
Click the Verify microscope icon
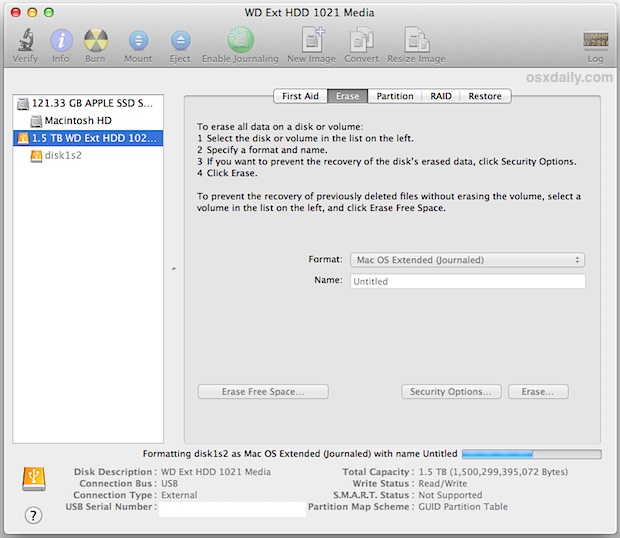click(x=25, y=40)
